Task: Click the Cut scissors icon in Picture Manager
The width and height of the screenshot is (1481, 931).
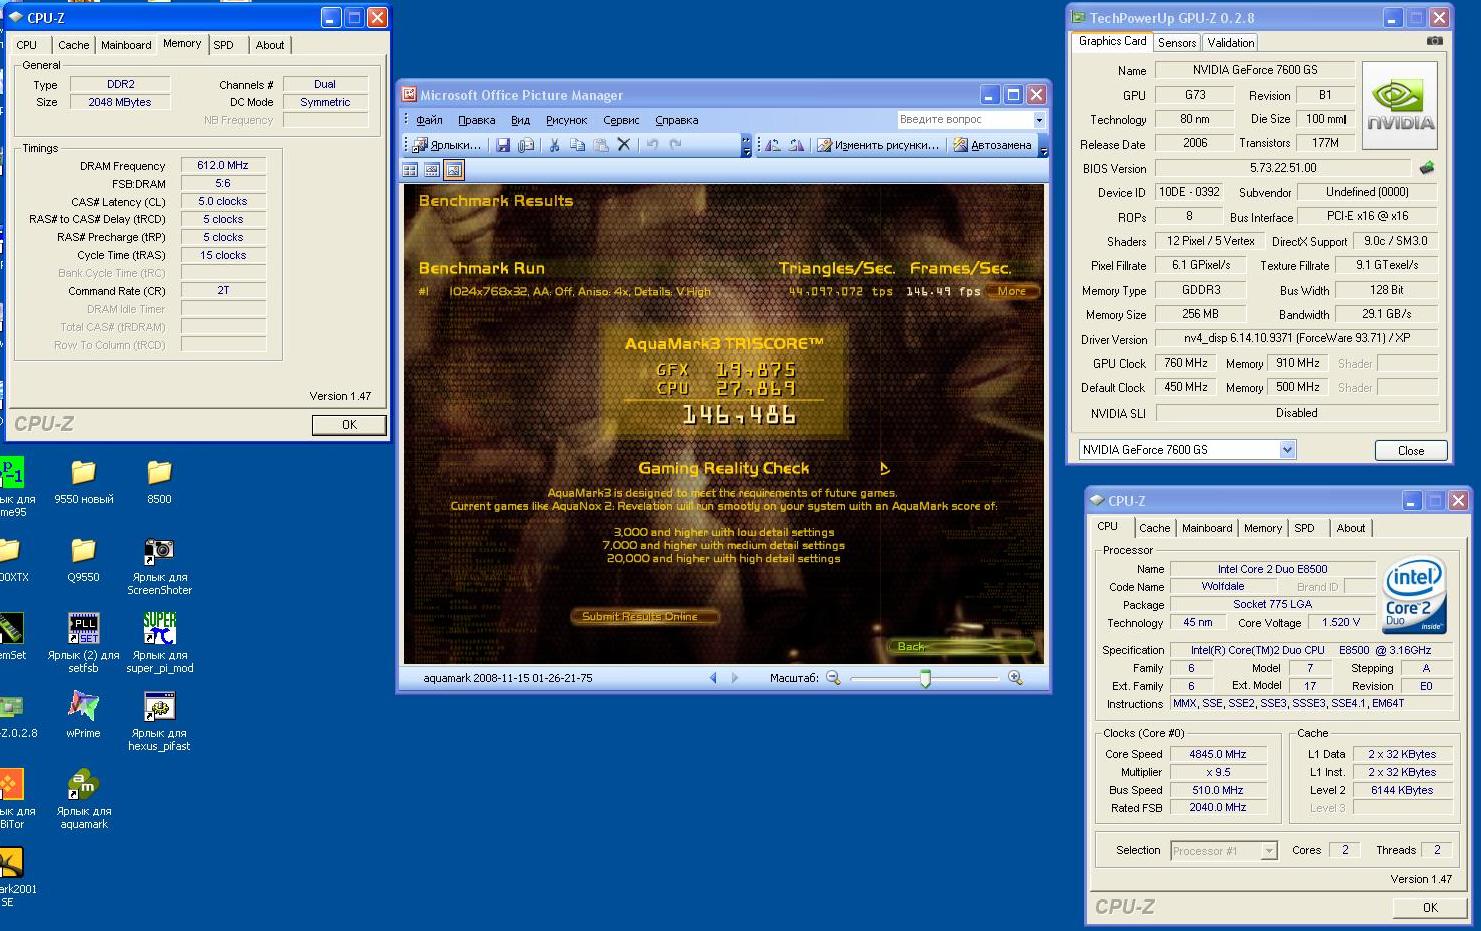Action: tap(554, 145)
